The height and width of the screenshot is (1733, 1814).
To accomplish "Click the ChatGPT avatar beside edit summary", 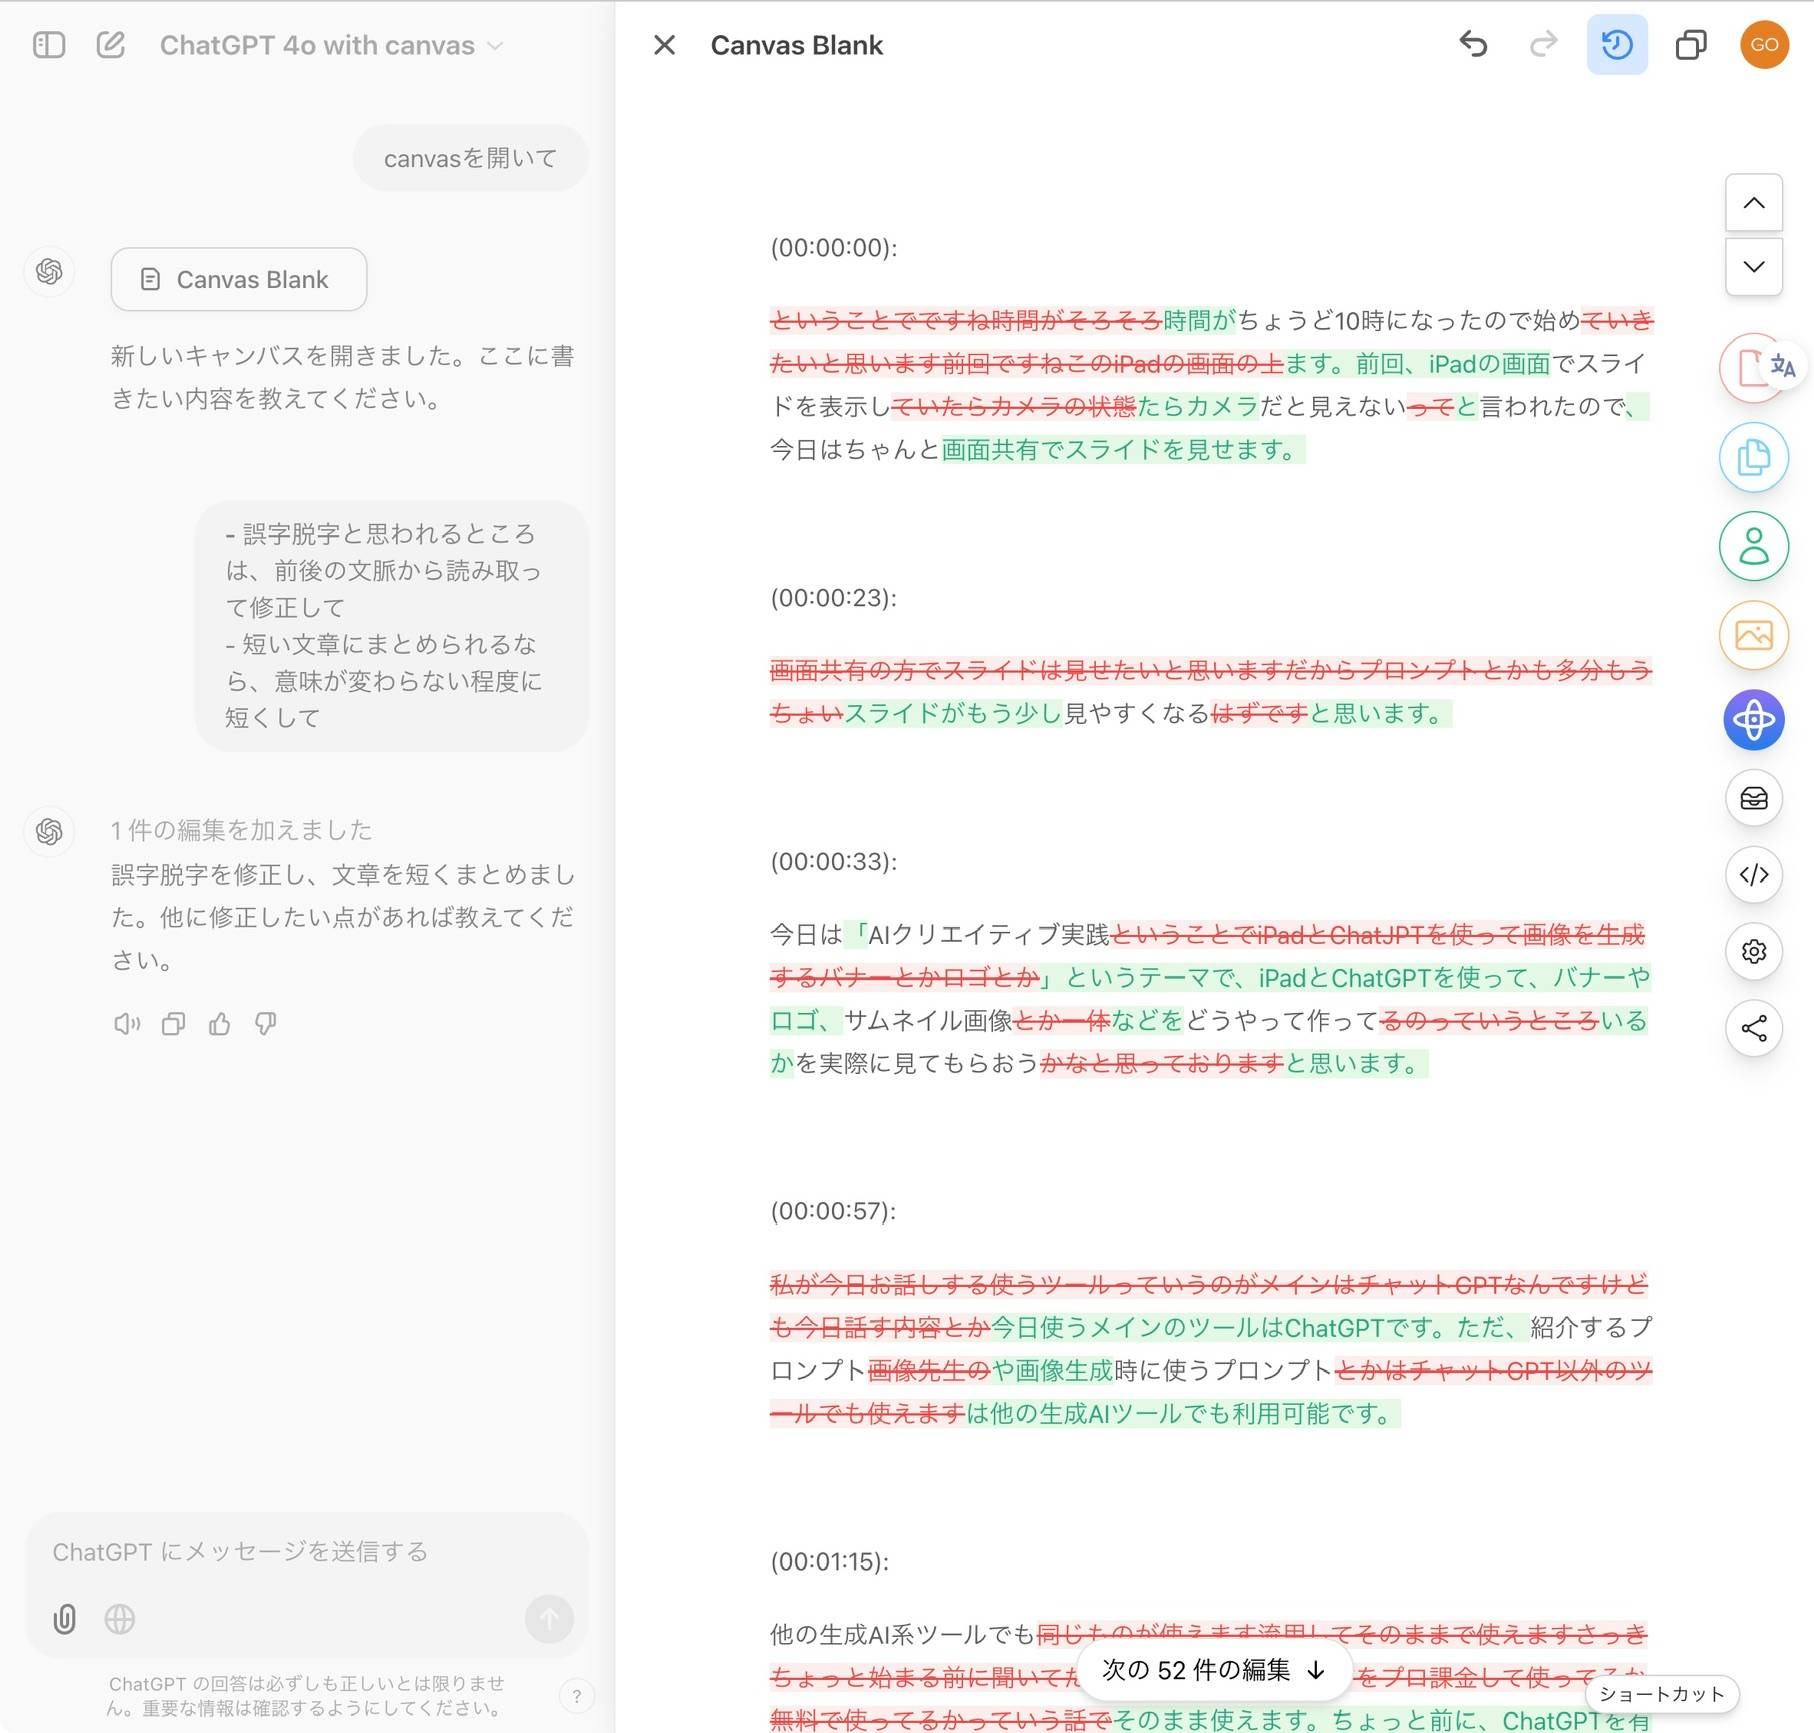I will click(x=49, y=831).
